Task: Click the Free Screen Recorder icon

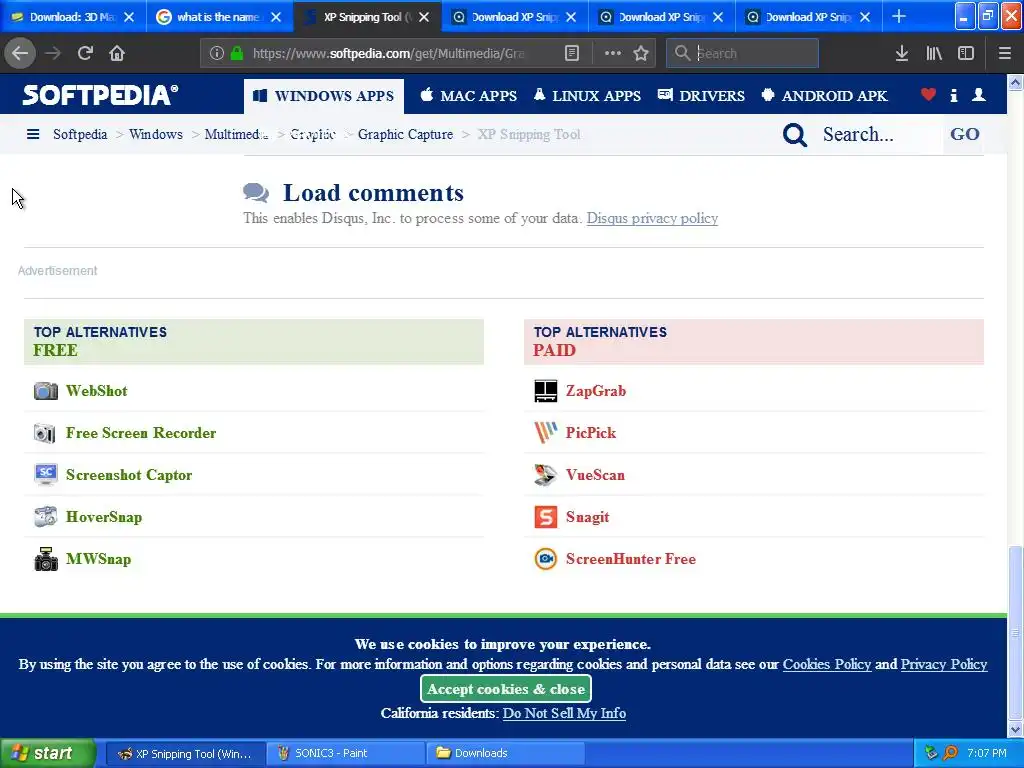Action: pyautogui.click(x=45, y=433)
